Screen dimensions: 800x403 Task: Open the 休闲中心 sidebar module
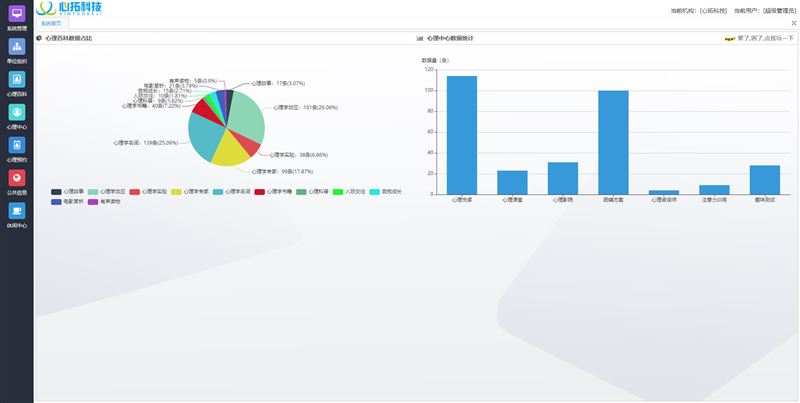click(x=16, y=212)
